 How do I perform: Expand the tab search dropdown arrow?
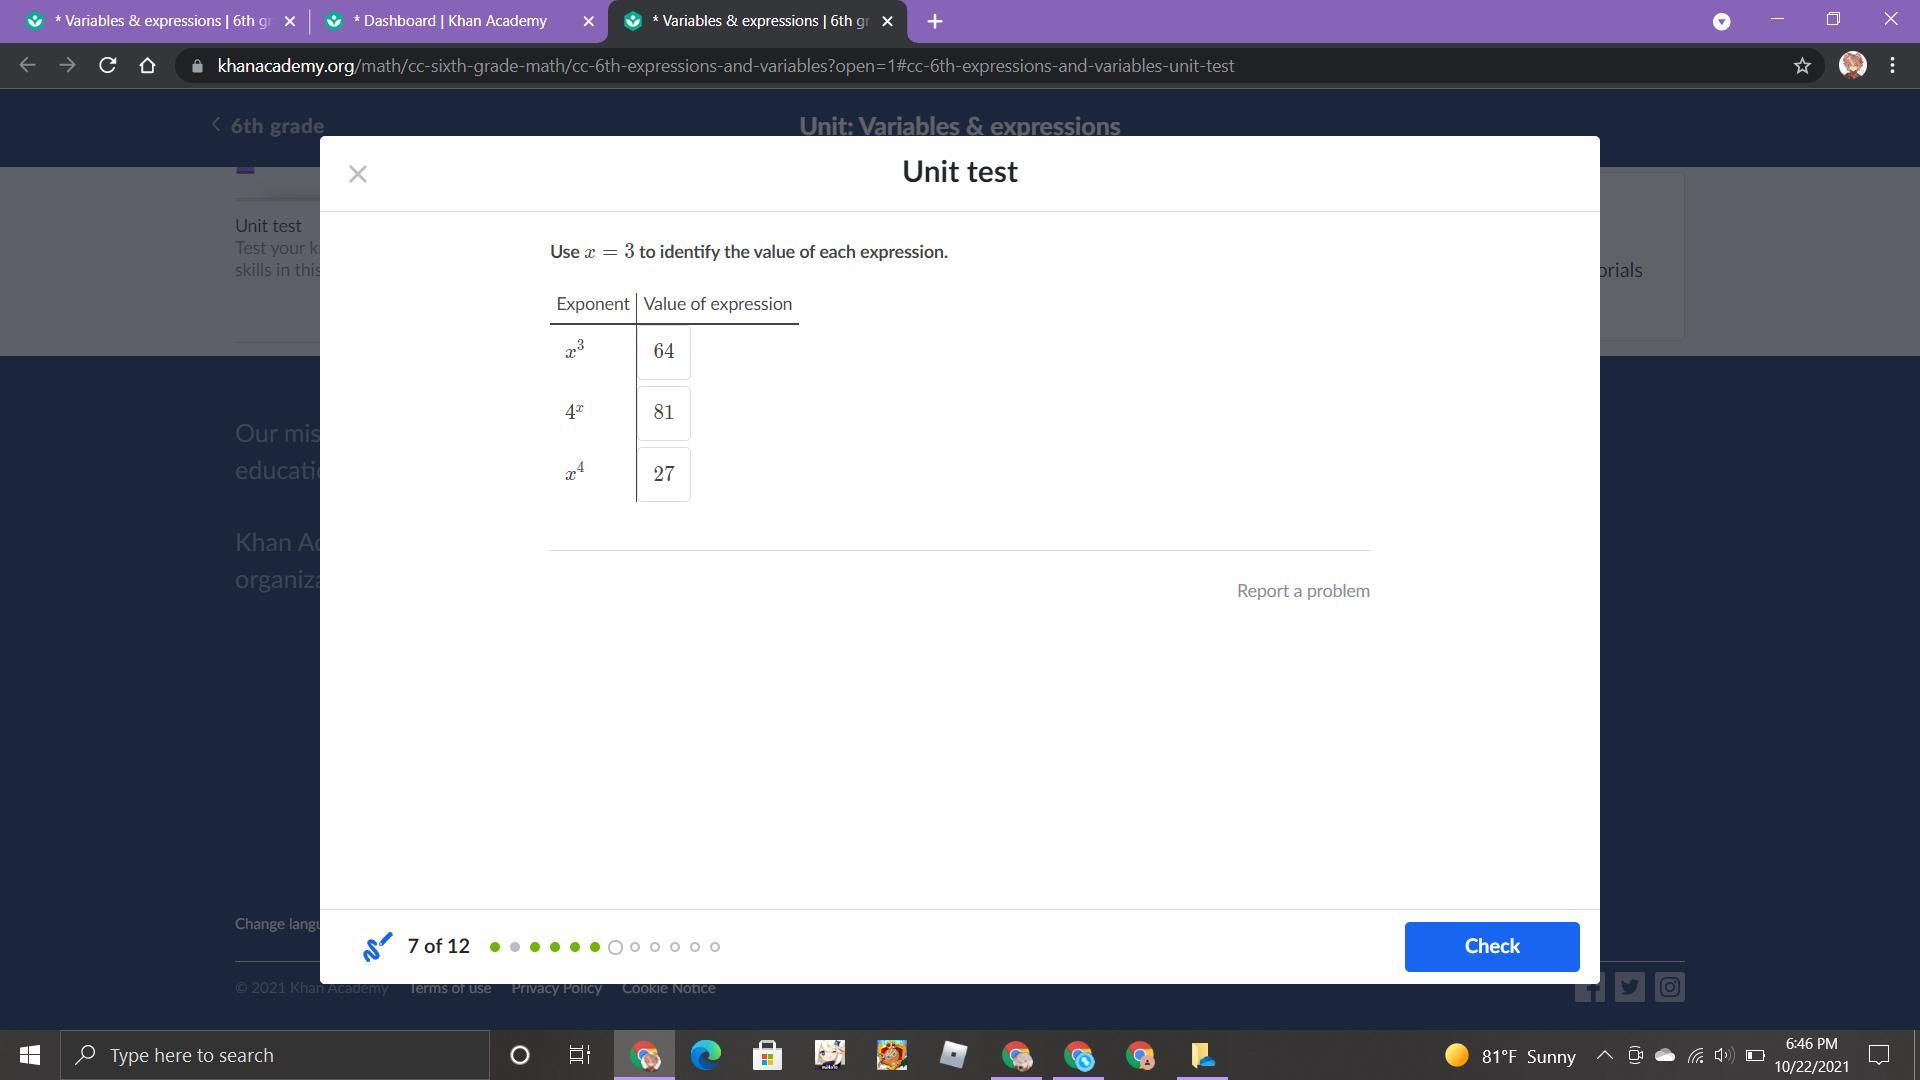[x=1721, y=21]
